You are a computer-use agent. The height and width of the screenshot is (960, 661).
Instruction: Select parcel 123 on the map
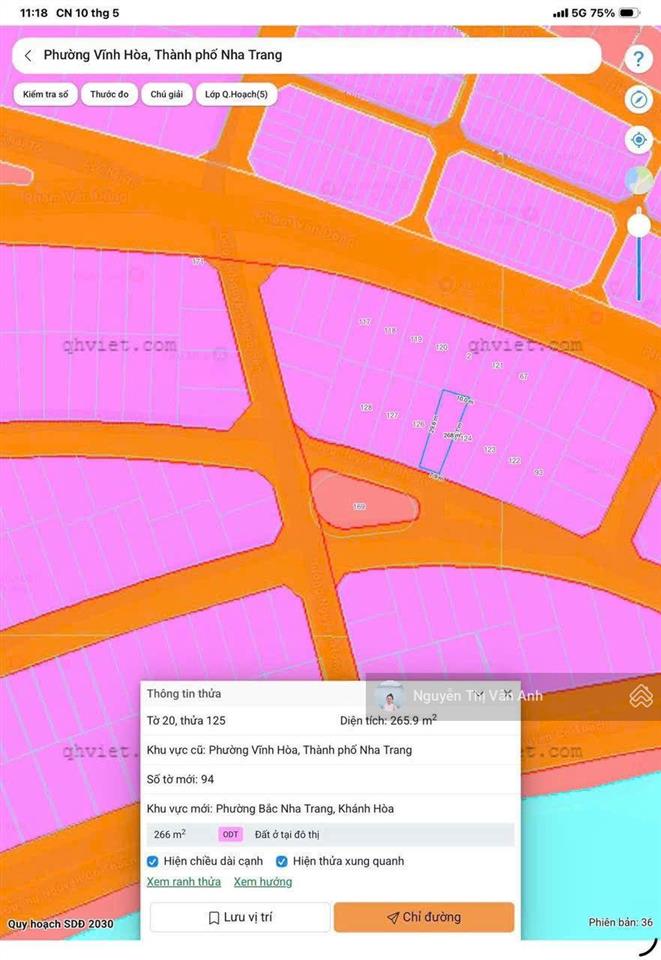click(x=490, y=449)
